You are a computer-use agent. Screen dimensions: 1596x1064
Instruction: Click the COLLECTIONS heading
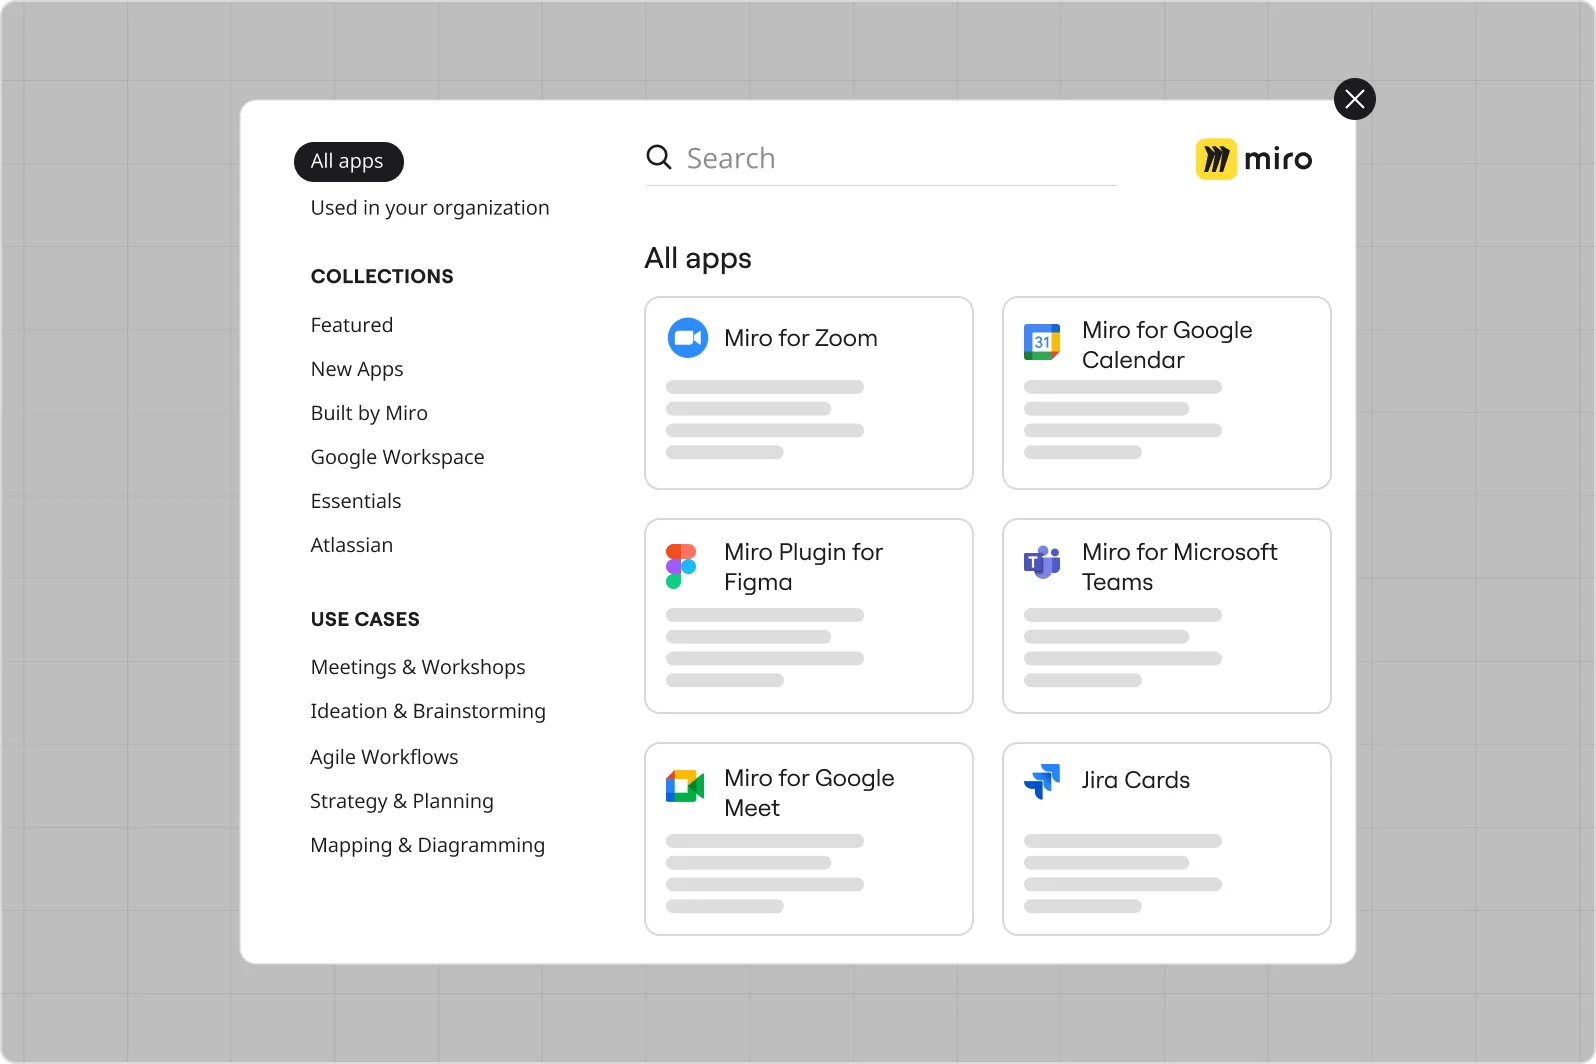click(382, 277)
